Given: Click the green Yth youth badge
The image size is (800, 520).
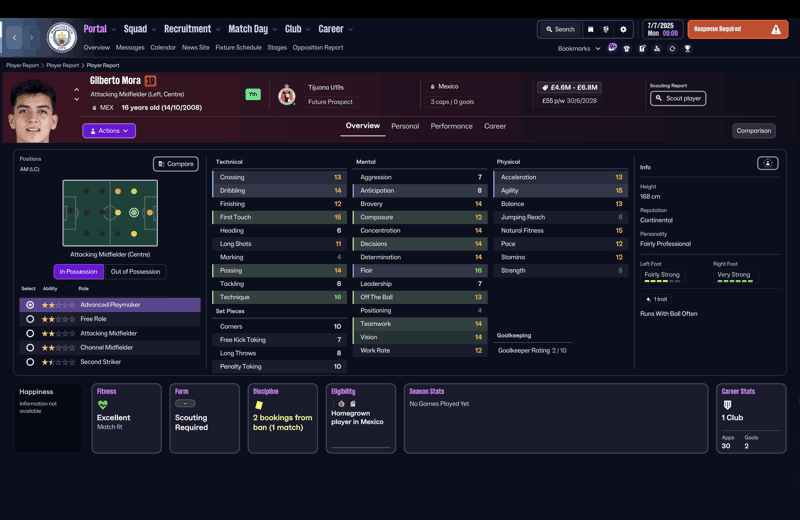Looking at the screenshot, I should [x=253, y=94].
